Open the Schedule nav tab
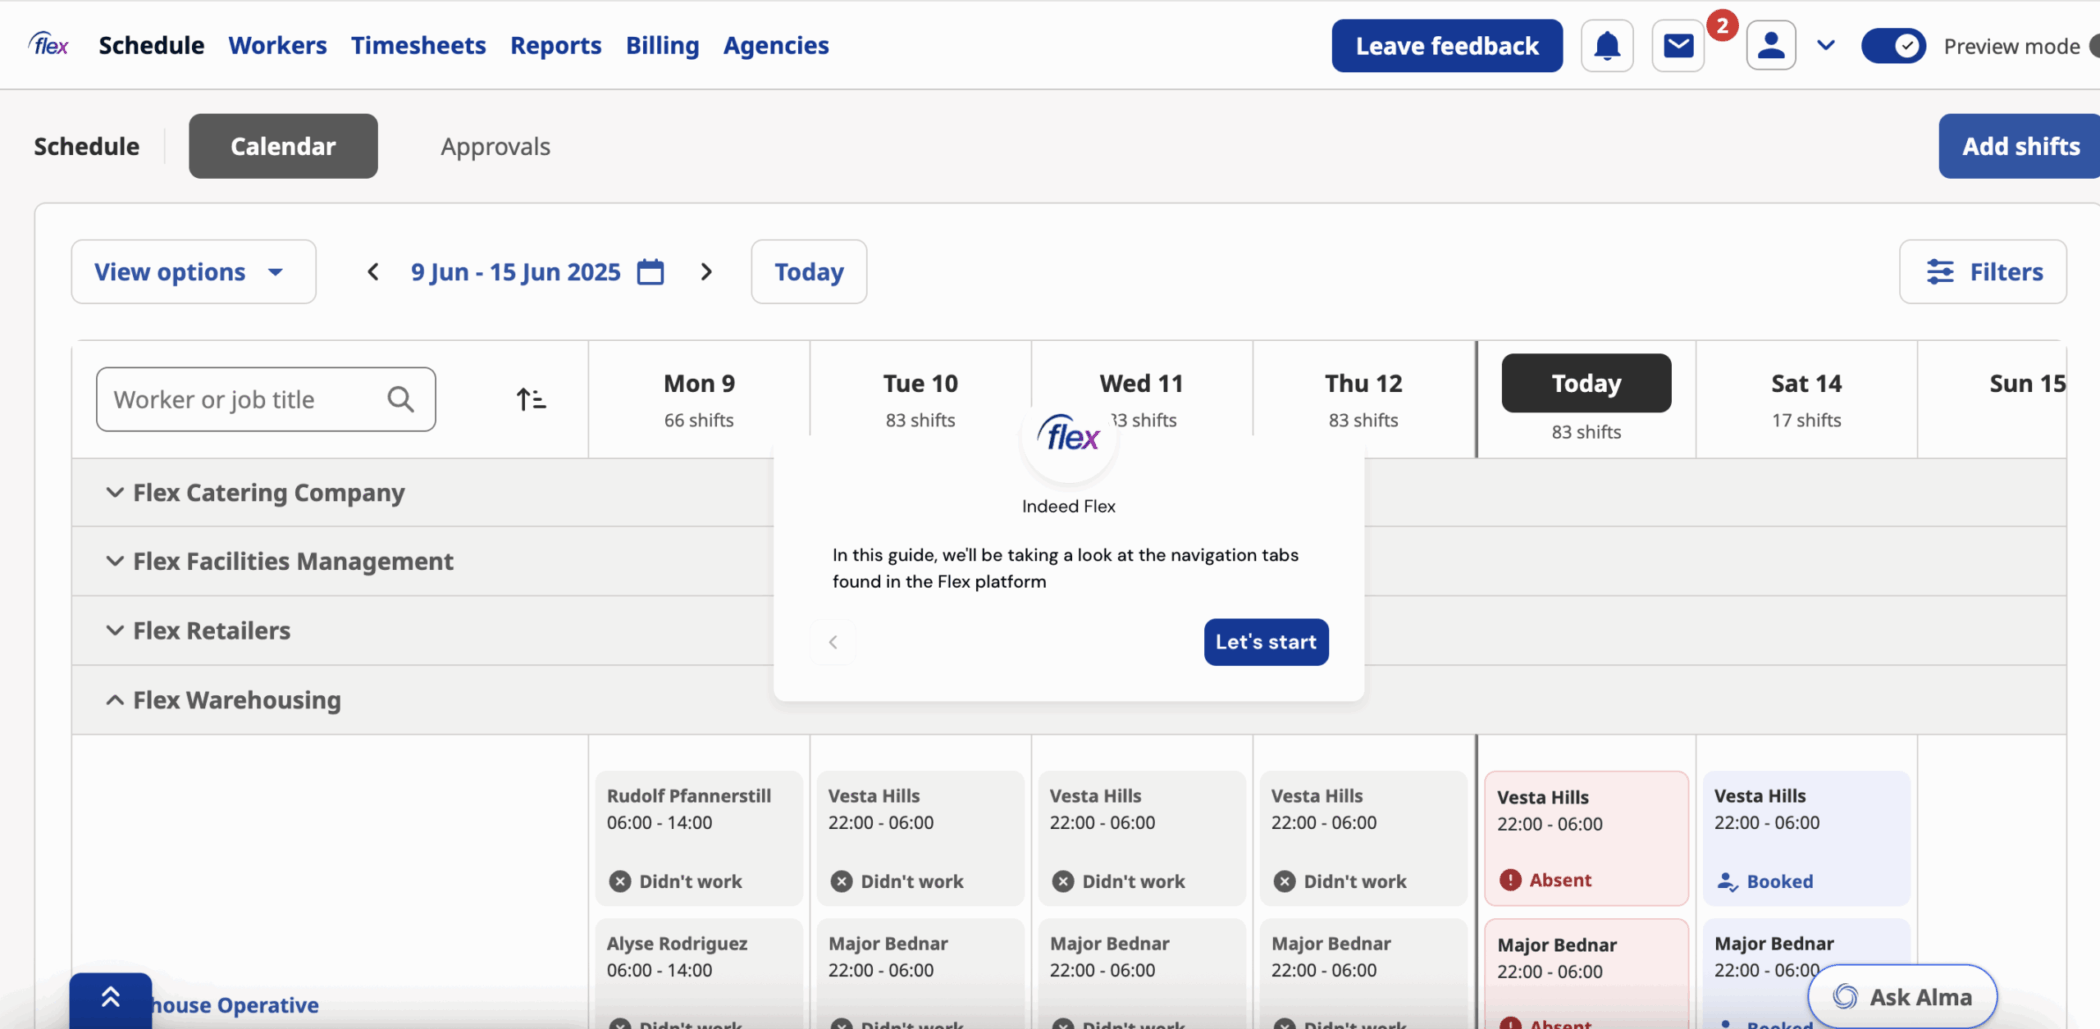The image size is (2100, 1029). (151, 45)
